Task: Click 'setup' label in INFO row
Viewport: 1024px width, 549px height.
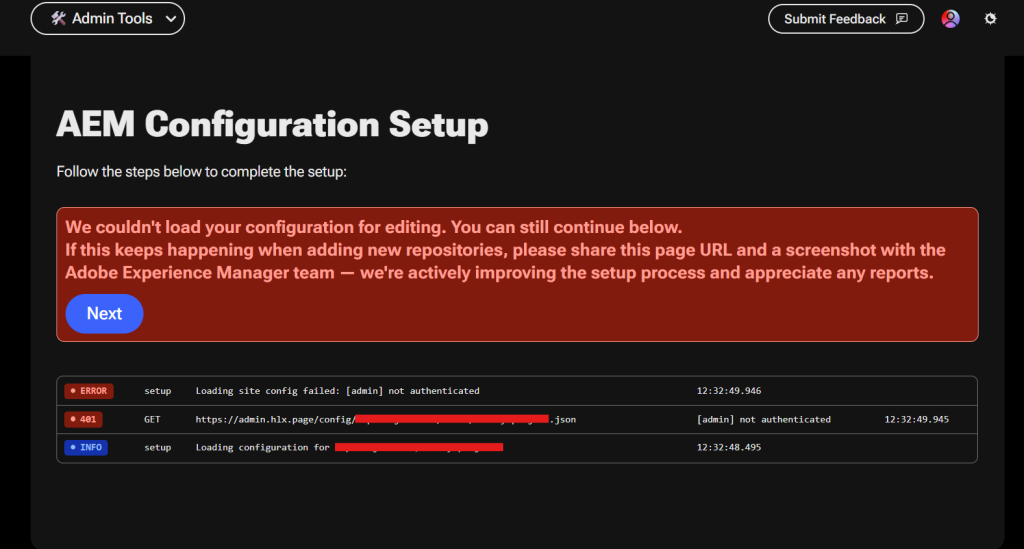Action: click(157, 447)
